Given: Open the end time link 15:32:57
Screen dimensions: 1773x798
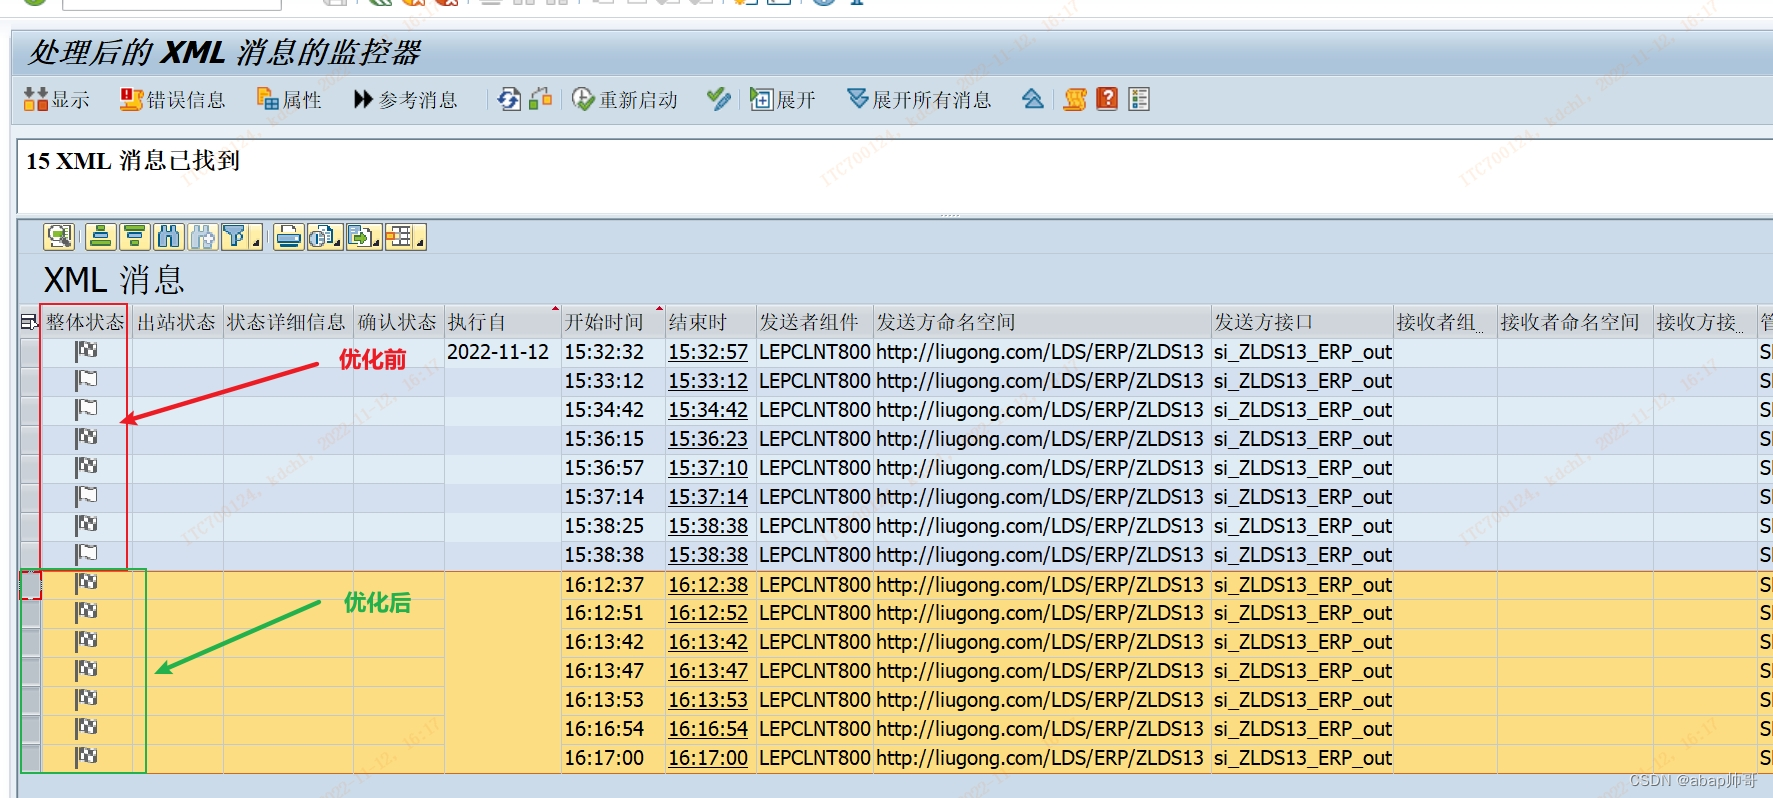Looking at the screenshot, I should [x=708, y=352].
